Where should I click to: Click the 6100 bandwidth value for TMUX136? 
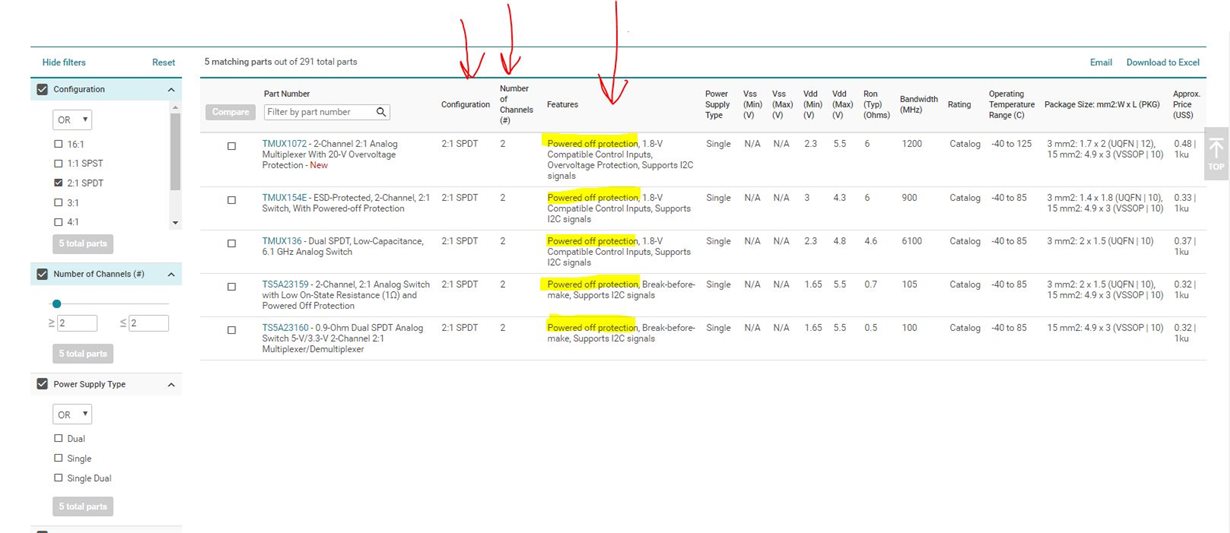pos(911,241)
